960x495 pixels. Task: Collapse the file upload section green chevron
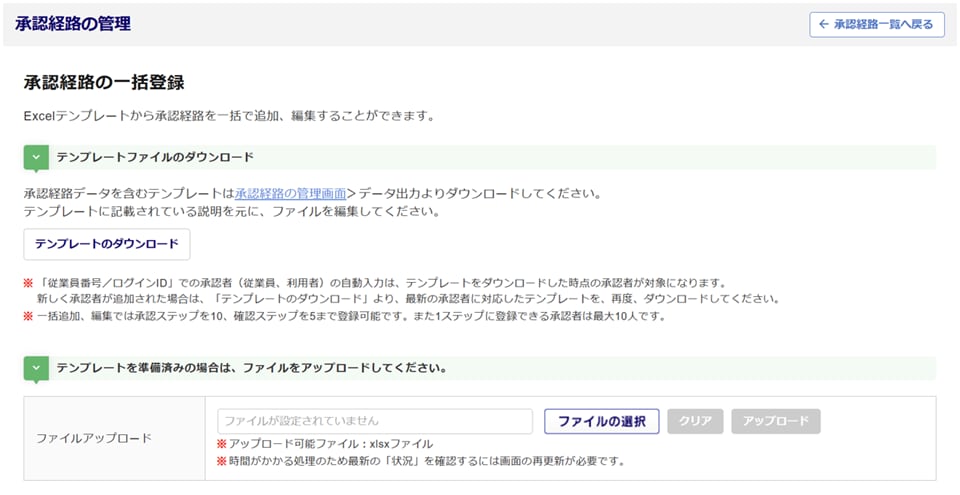tap(36, 368)
